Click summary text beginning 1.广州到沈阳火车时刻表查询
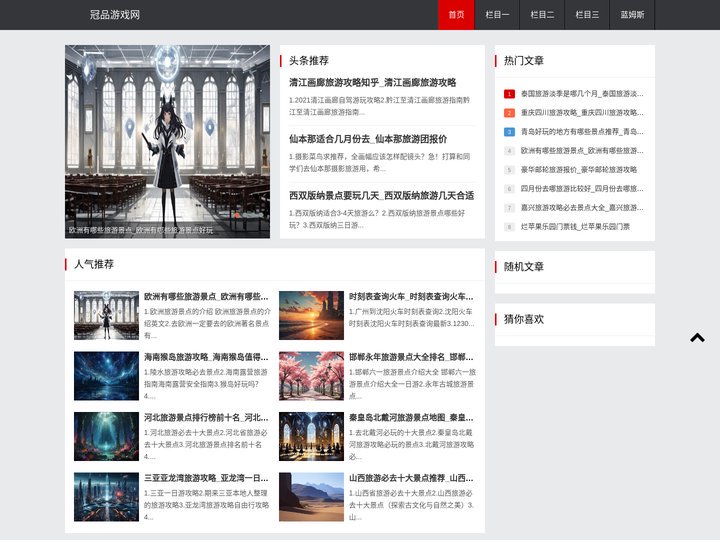The height and width of the screenshot is (540, 720). (x=411, y=318)
